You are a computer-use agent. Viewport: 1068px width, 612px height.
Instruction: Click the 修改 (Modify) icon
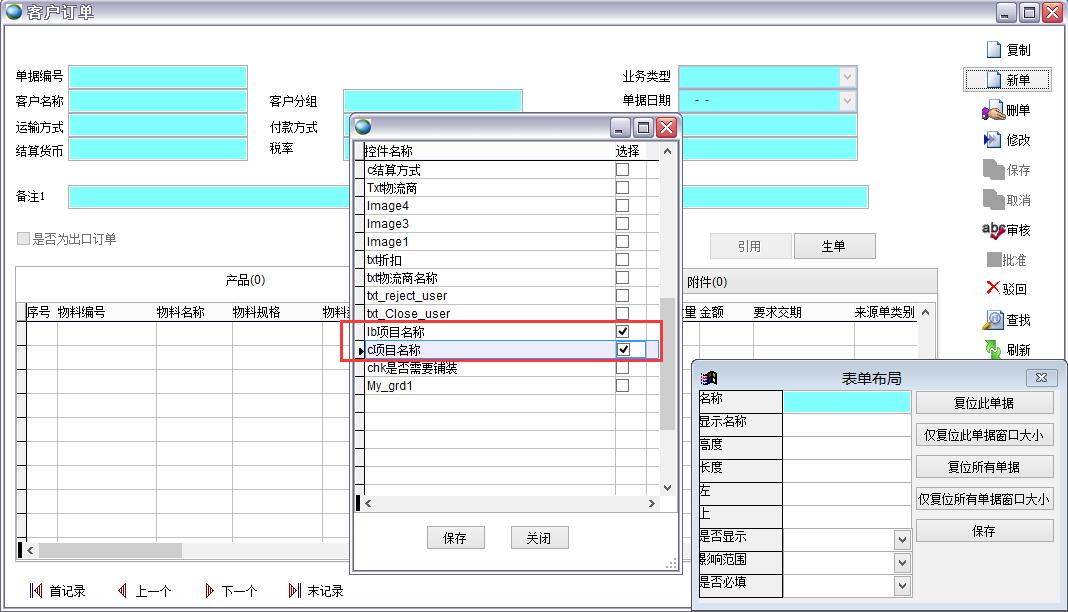[x=993, y=140]
